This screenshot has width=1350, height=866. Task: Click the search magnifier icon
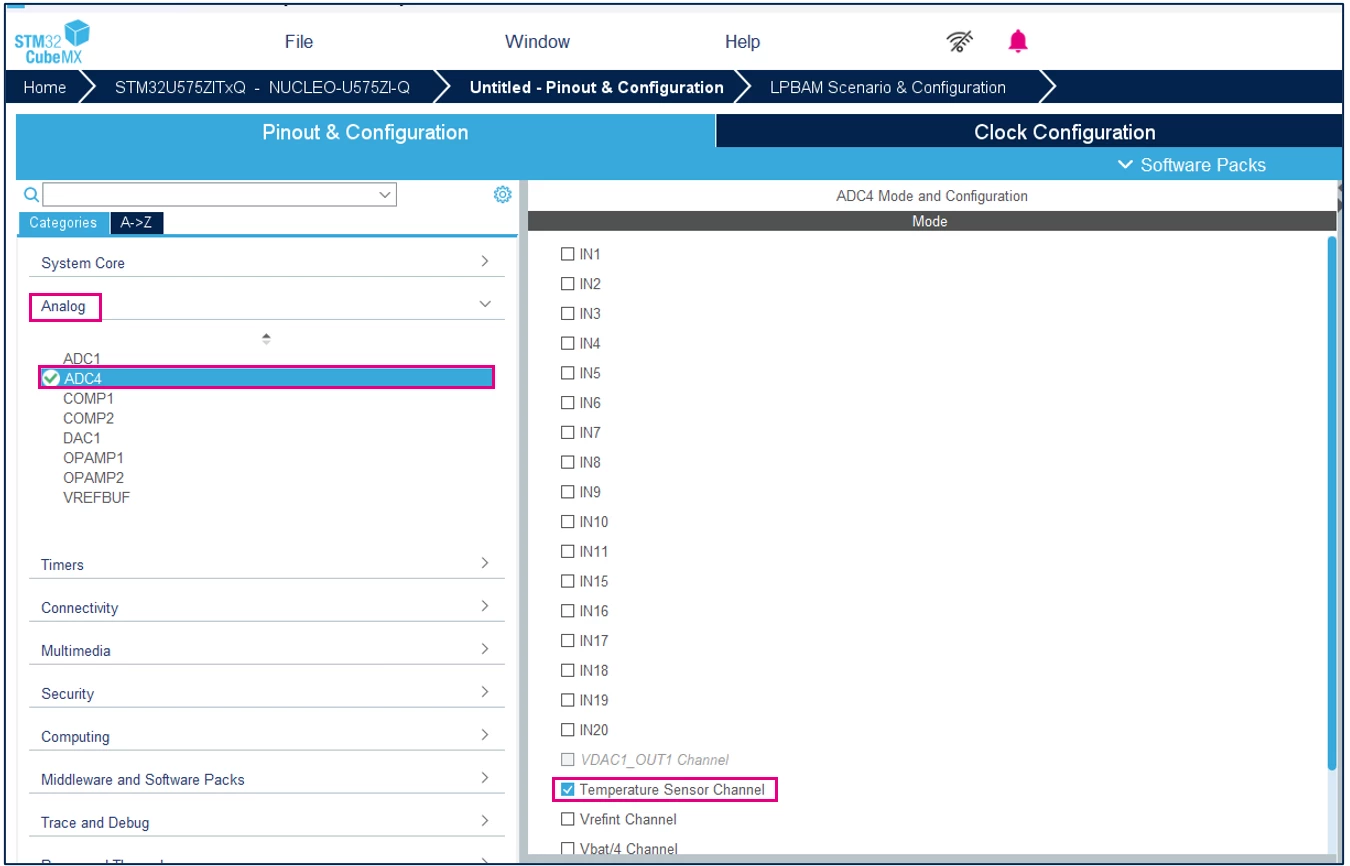click(x=31, y=194)
